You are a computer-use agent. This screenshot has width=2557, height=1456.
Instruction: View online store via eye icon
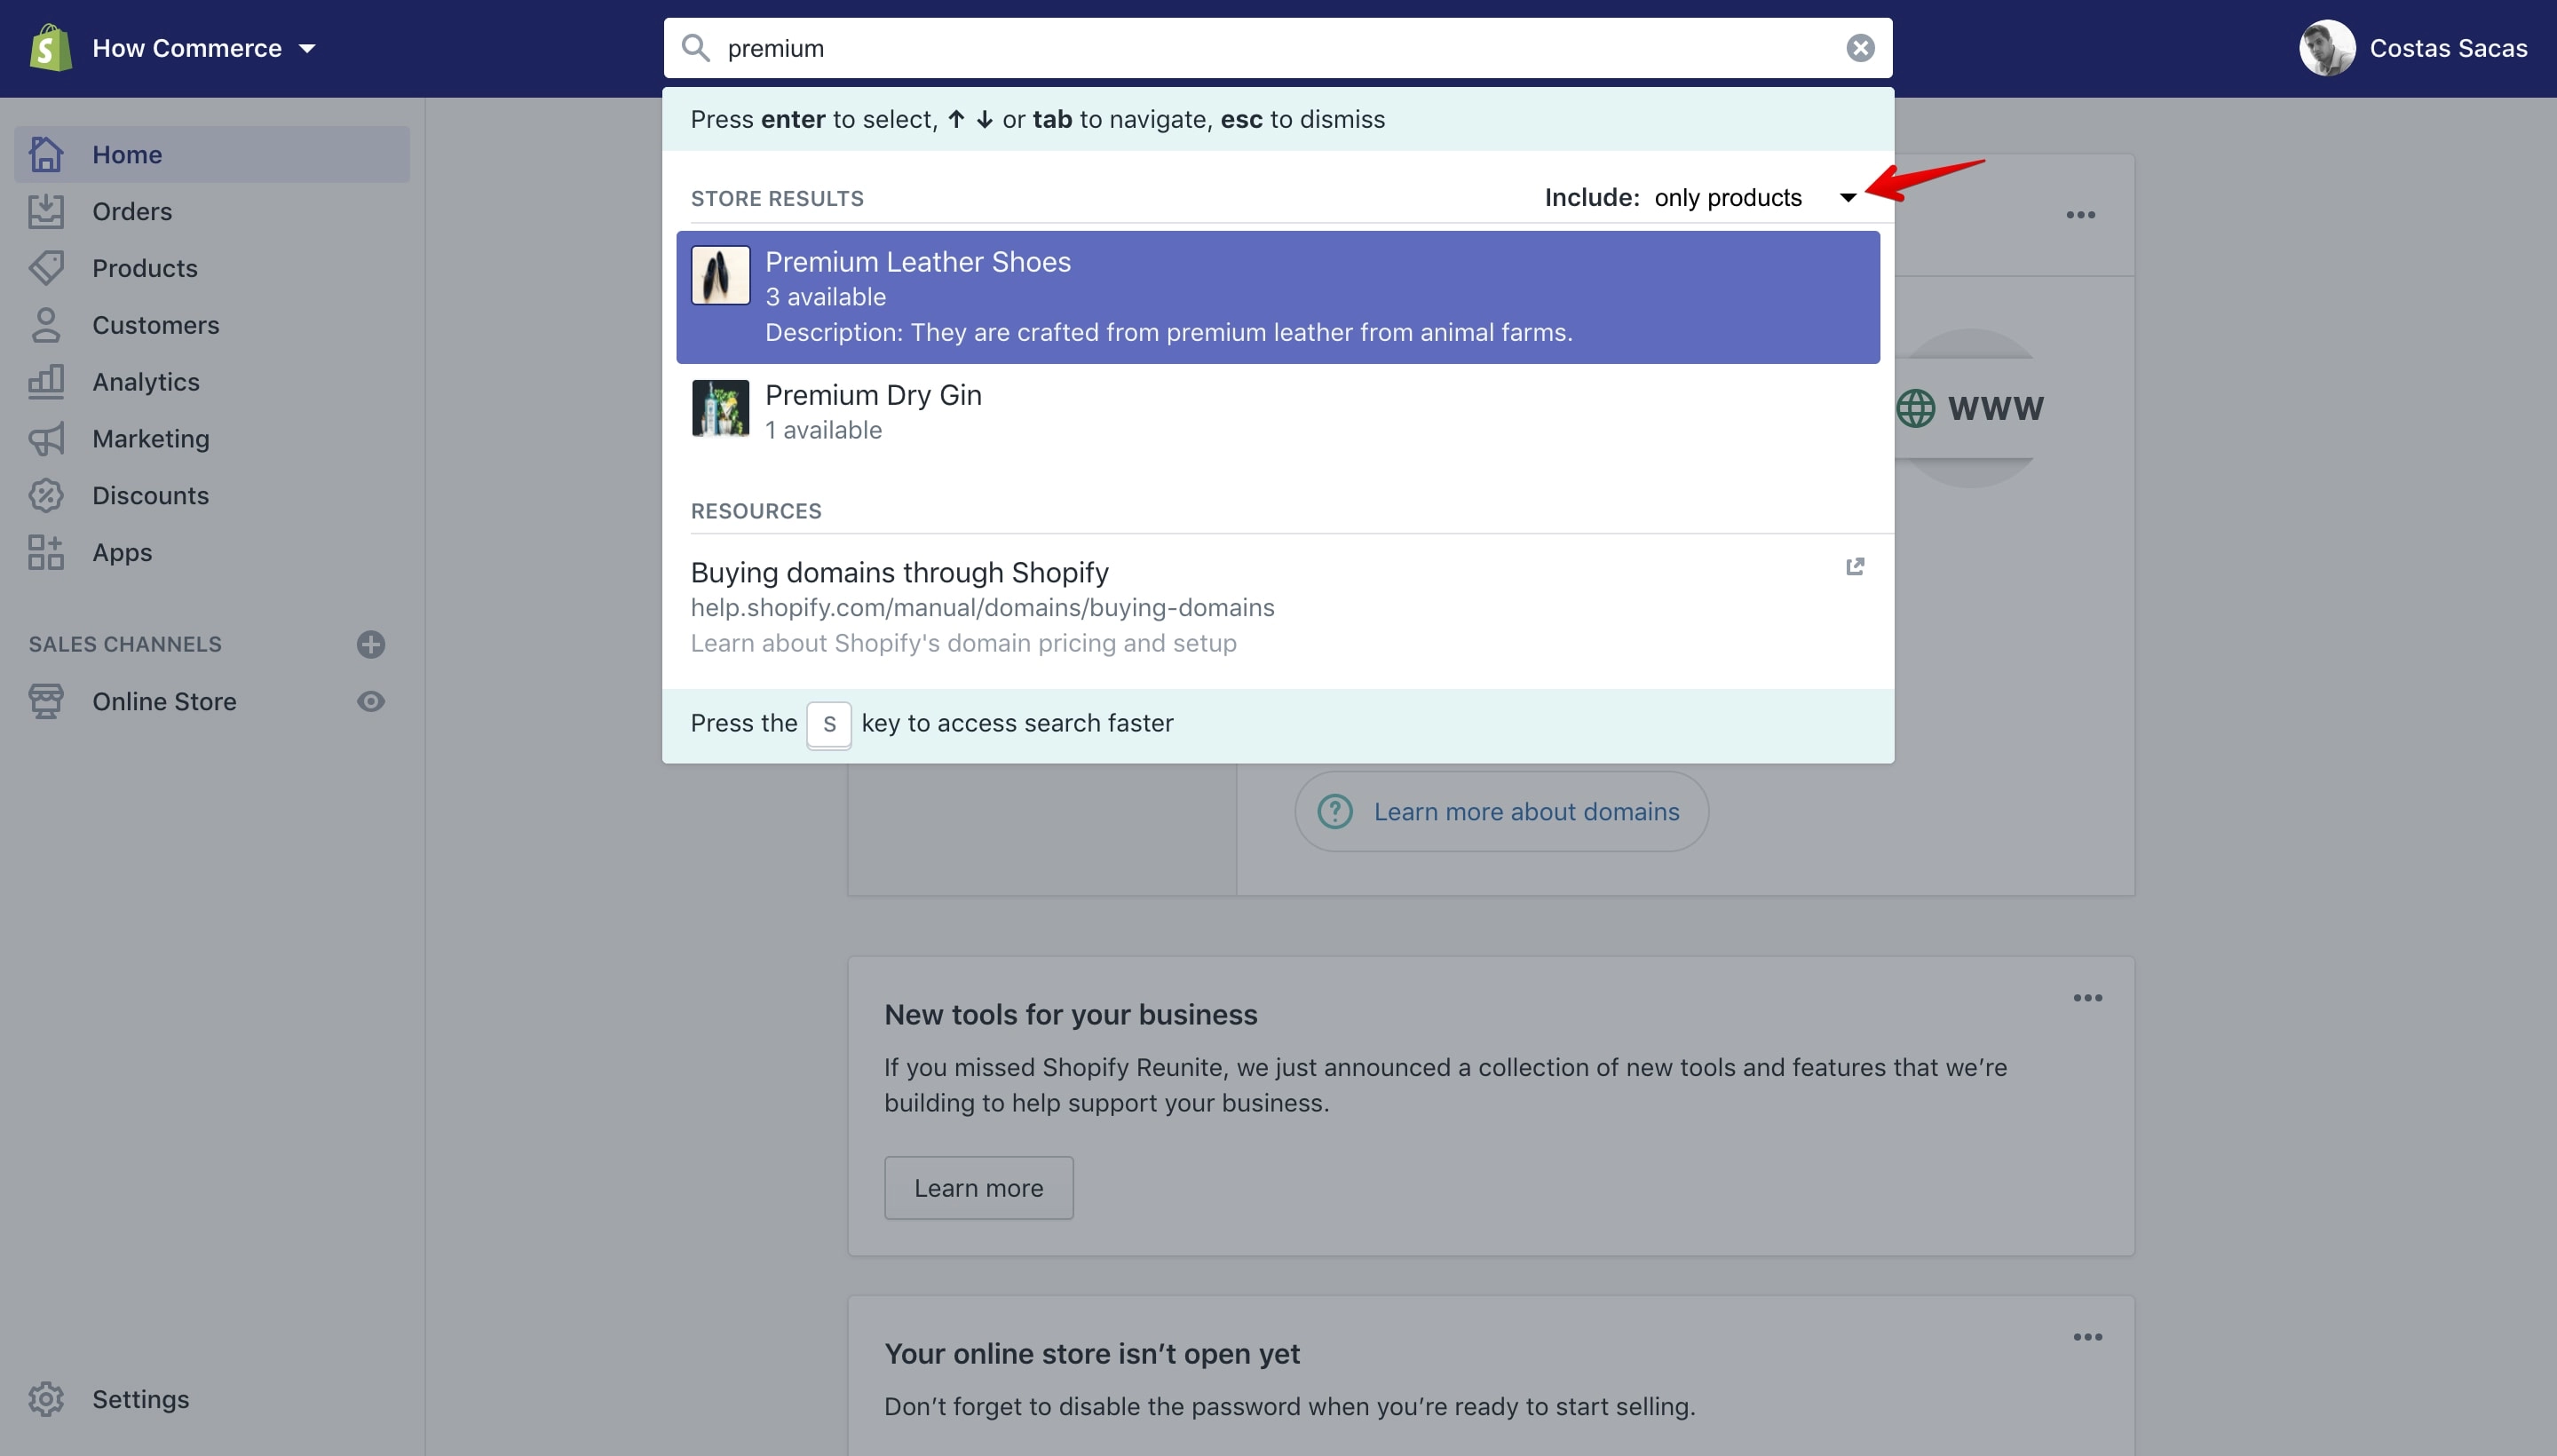[x=371, y=701]
